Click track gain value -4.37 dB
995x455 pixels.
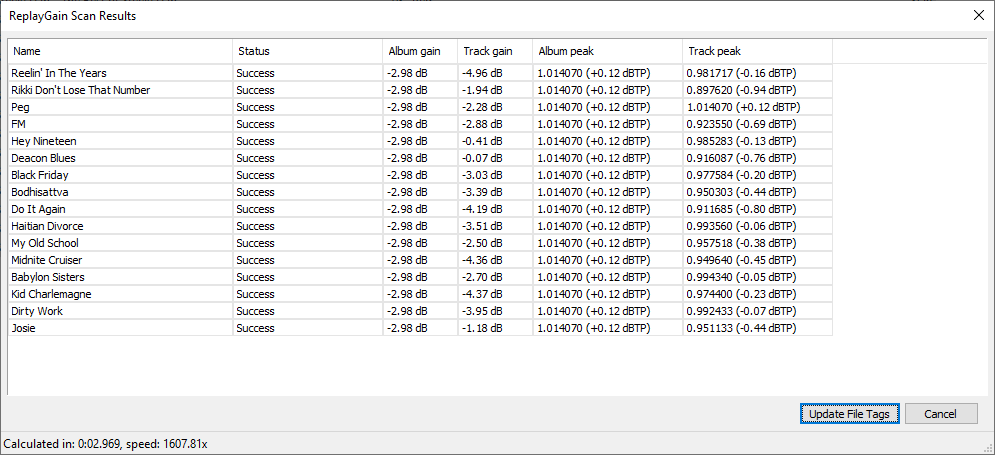482,294
